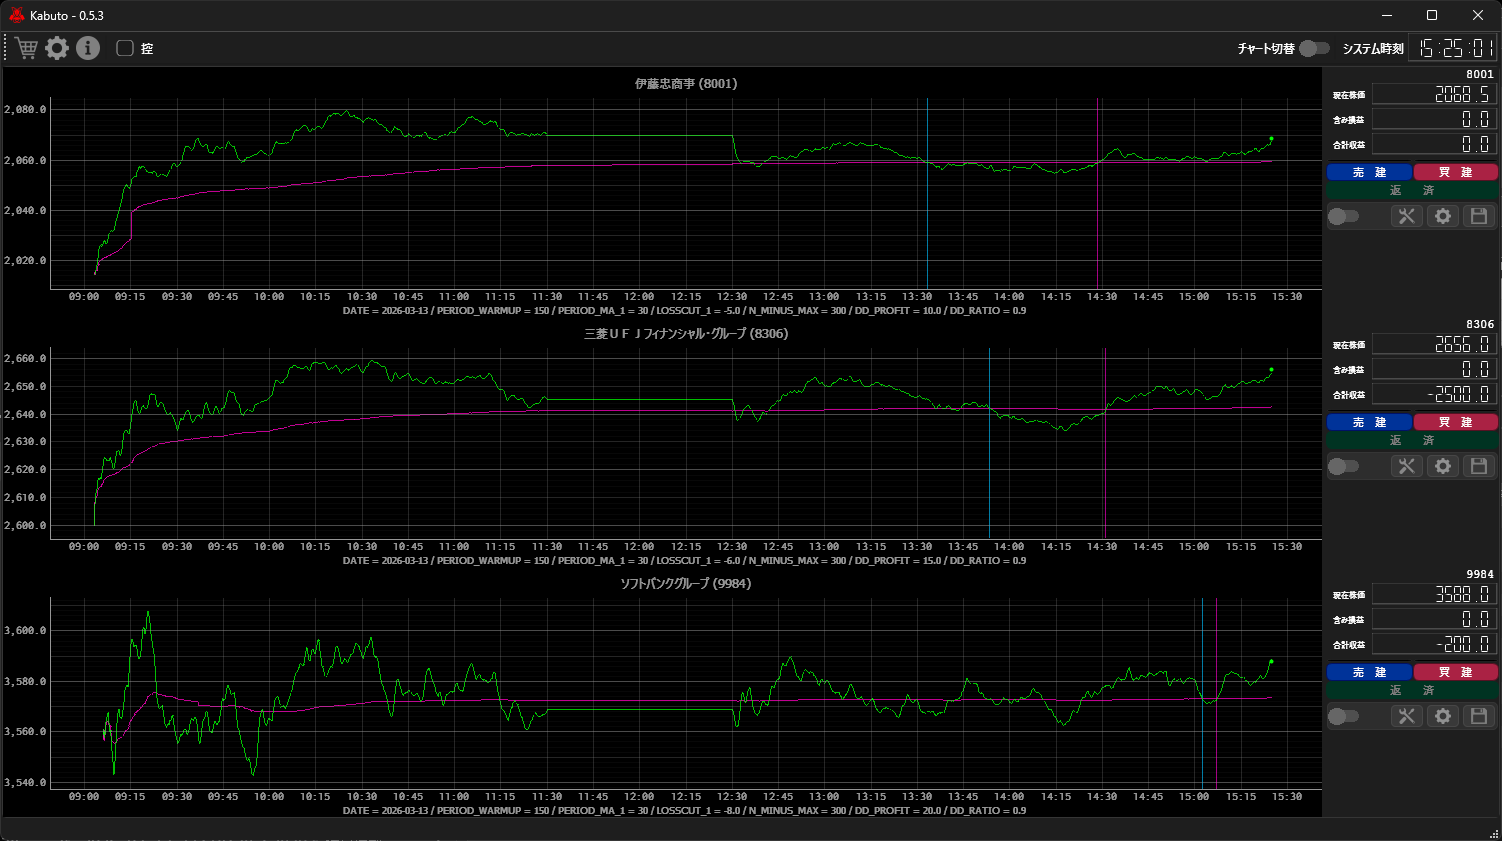Show app info via the 'i' icon
1502x841 pixels.
pos(88,48)
